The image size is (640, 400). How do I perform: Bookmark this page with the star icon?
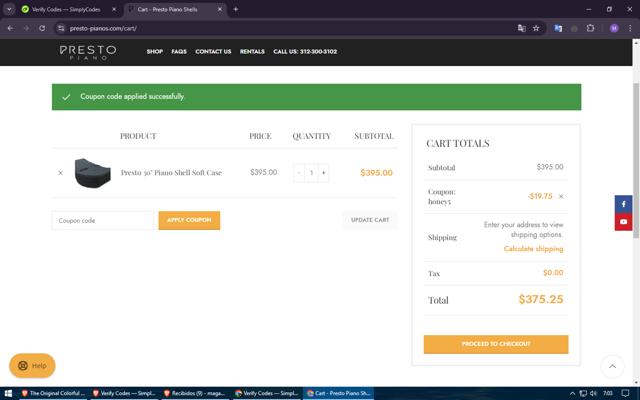(536, 28)
